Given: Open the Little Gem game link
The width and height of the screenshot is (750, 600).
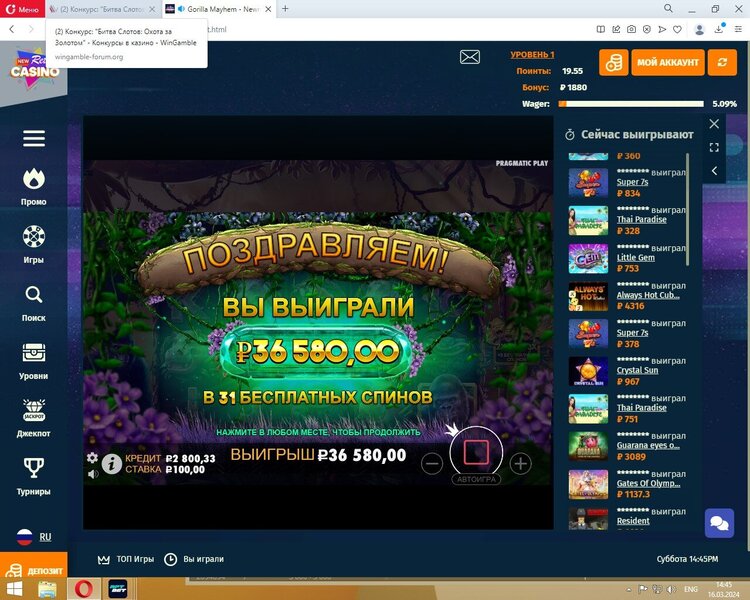Looking at the screenshot, I should 636,257.
